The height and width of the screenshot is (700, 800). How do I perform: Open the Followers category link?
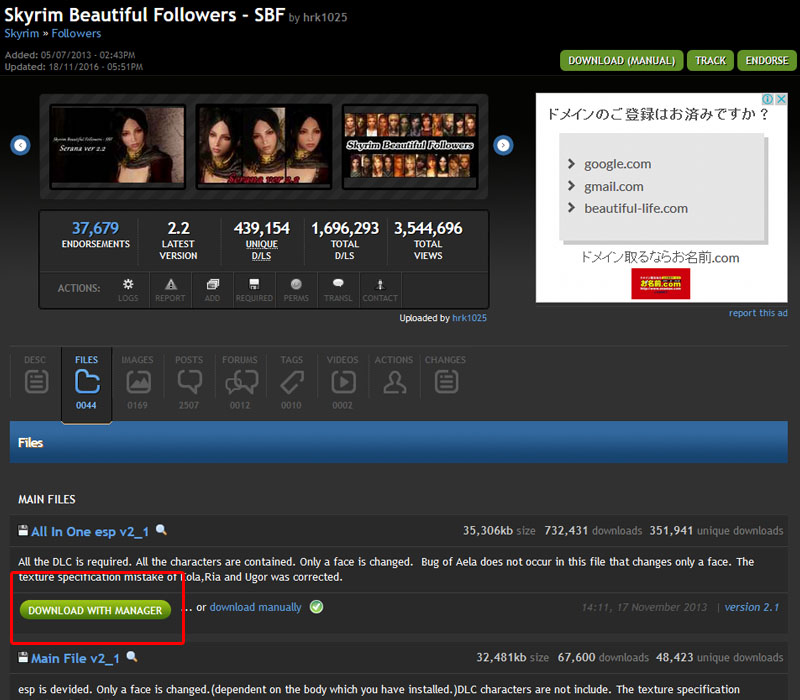pyautogui.click(x=76, y=34)
